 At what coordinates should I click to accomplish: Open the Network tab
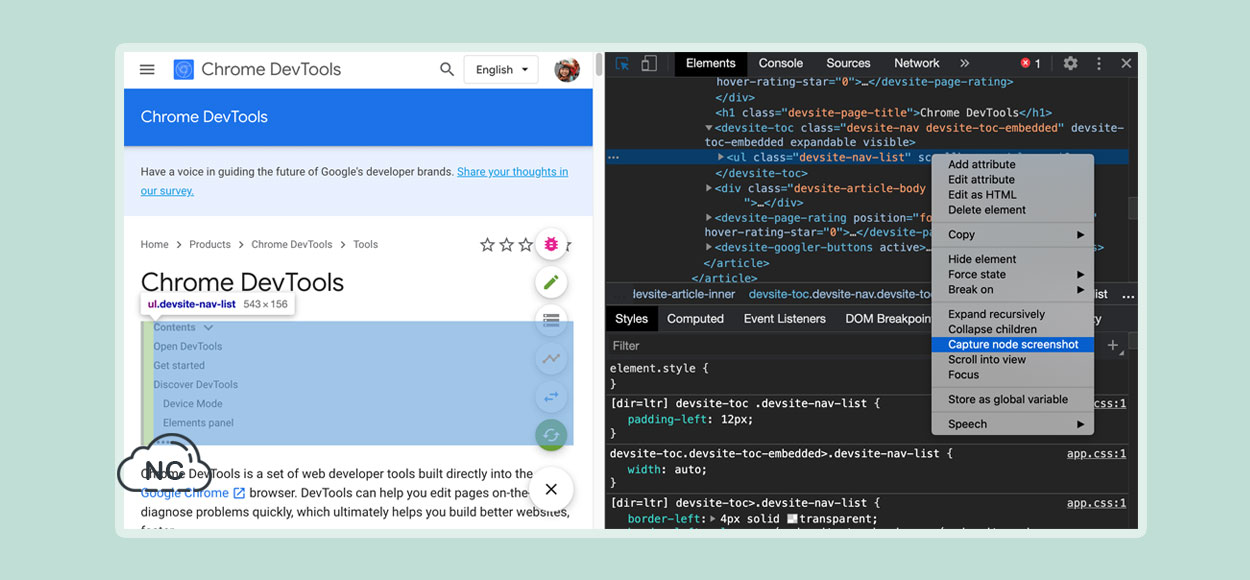[x=916, y=63]
